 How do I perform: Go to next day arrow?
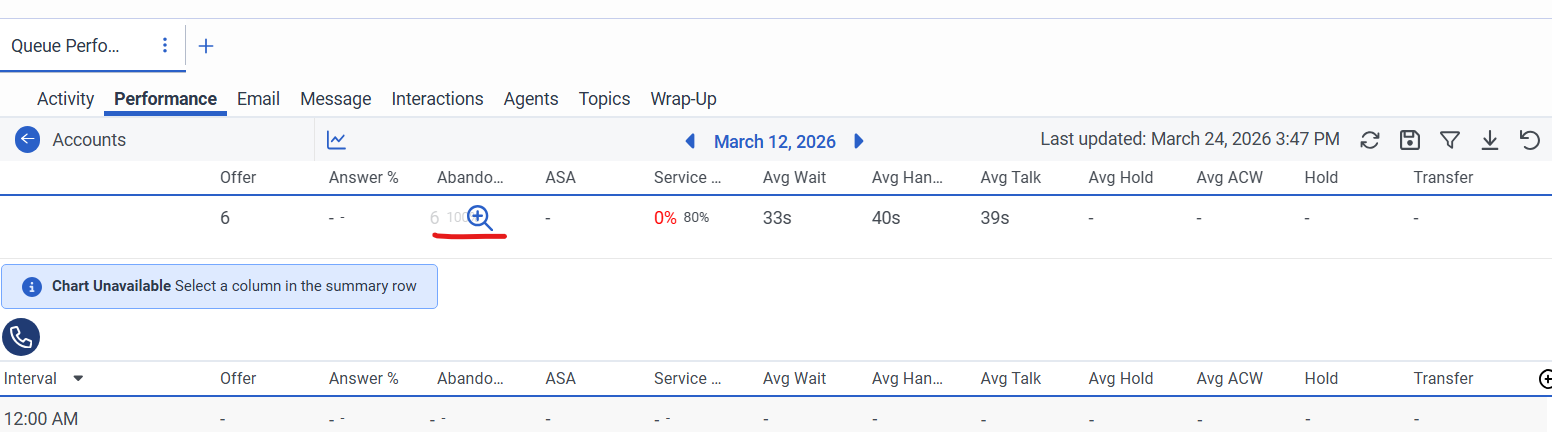(x=858, y=141)
